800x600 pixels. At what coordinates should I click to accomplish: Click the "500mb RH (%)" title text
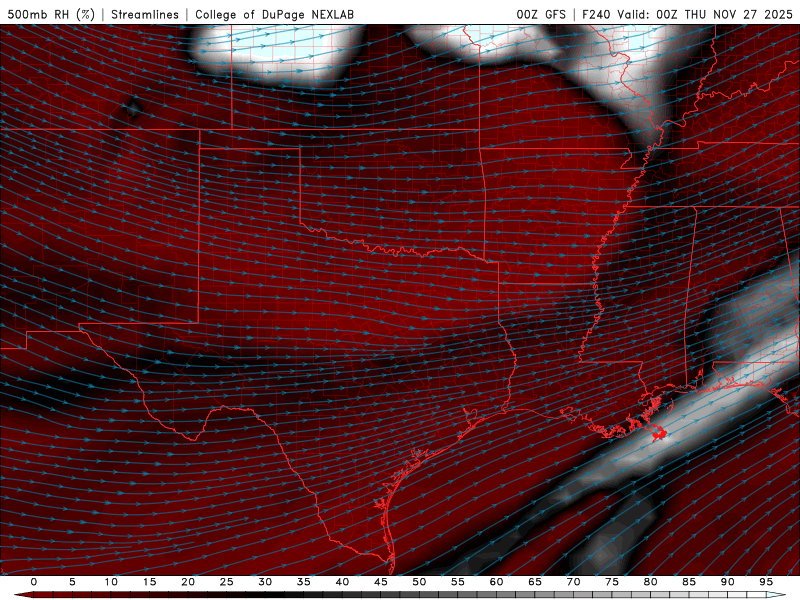[x=51, y=14]
